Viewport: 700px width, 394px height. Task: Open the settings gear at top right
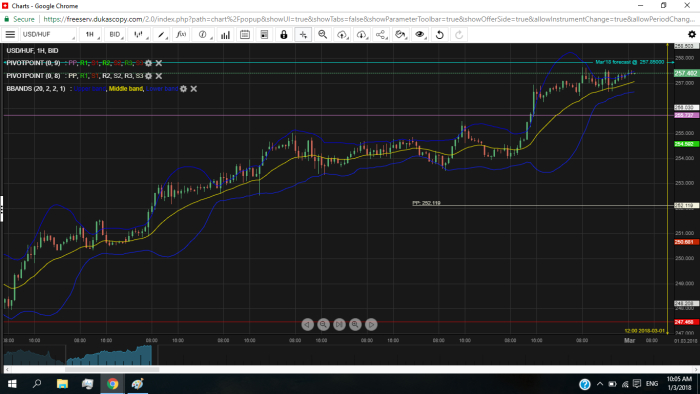coord(692,34)
